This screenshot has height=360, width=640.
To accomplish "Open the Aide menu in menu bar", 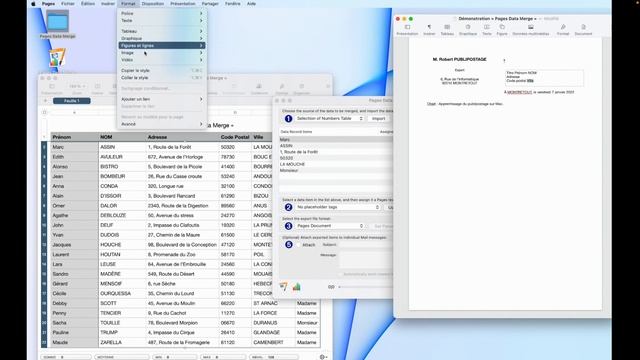I will (x=251, y=4).
